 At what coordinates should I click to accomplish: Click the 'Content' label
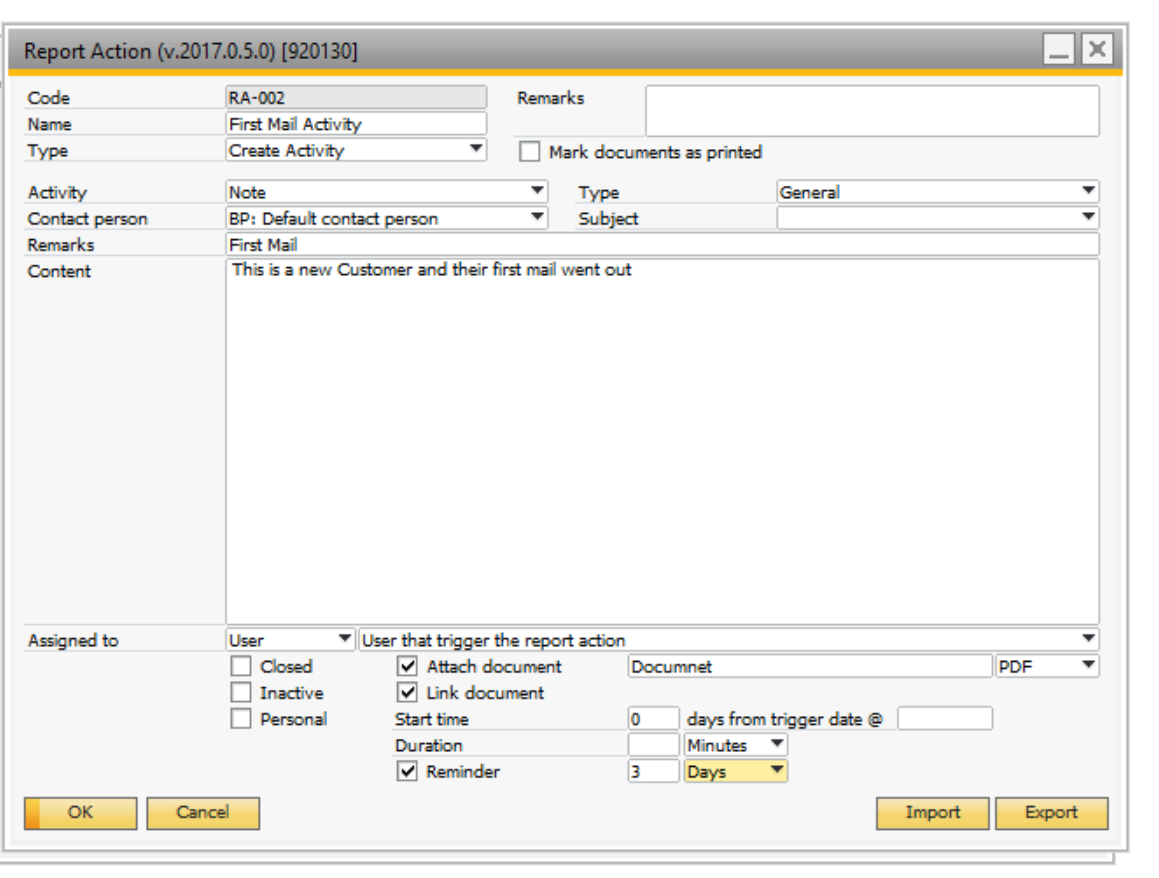pos(59,271)
